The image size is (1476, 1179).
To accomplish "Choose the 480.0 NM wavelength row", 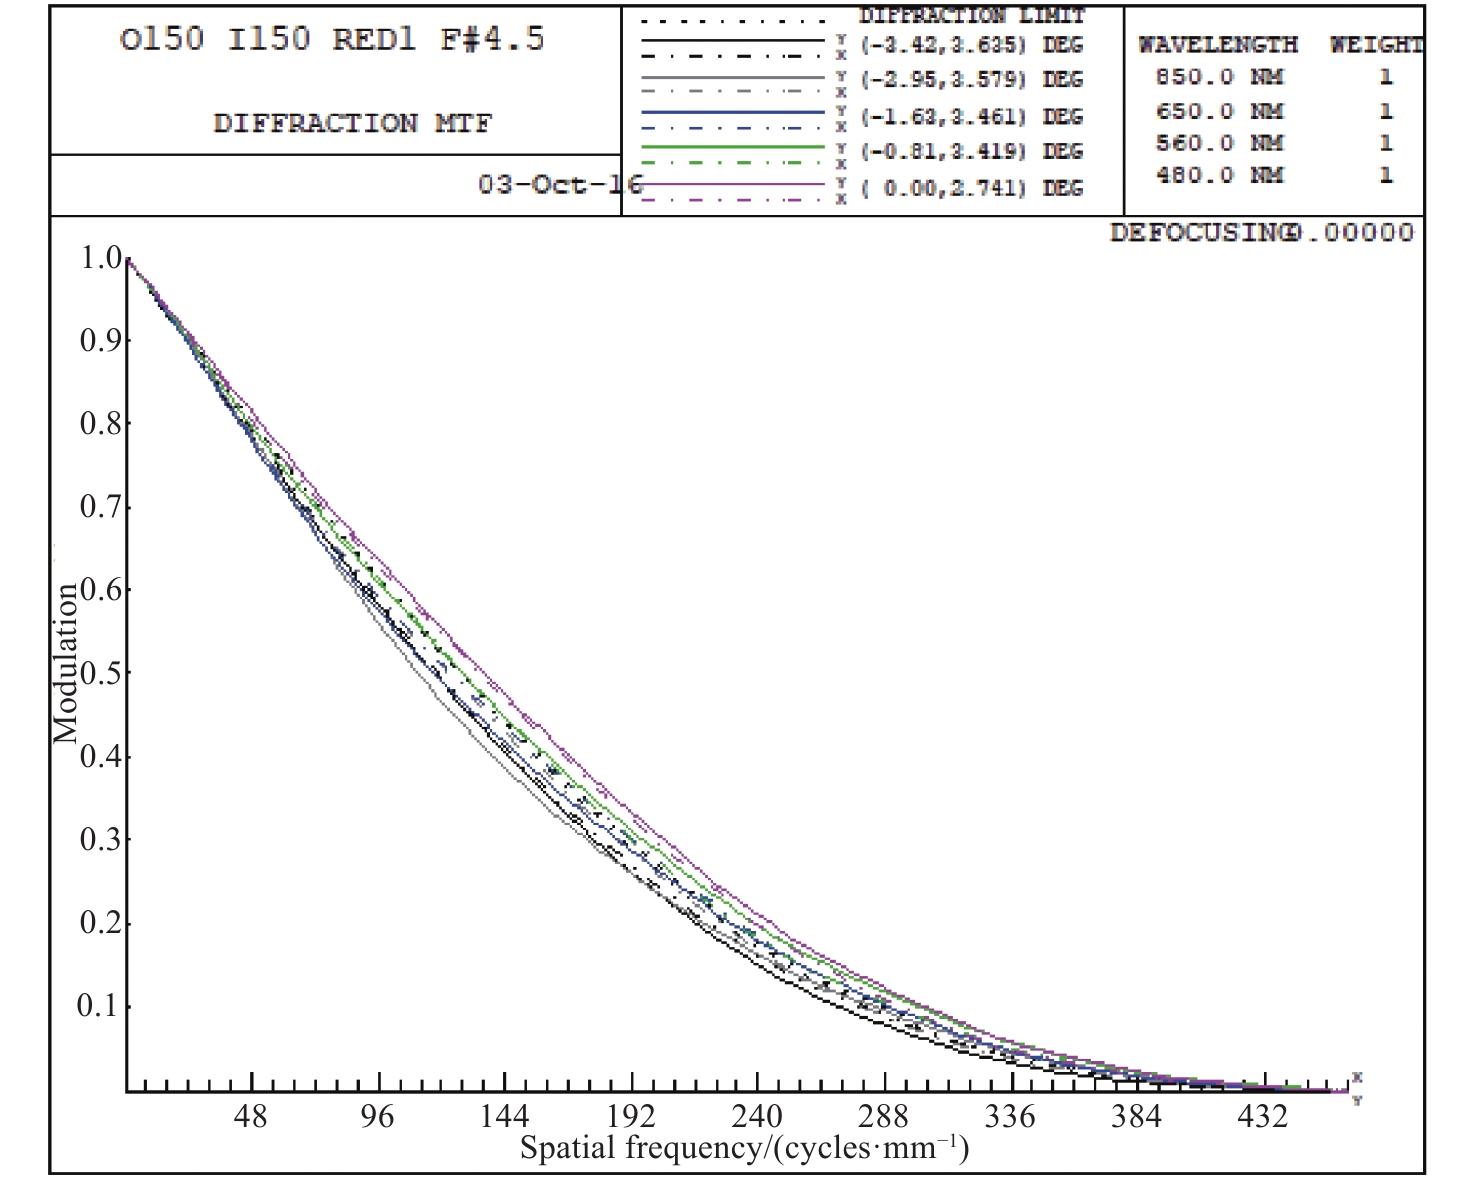I will tap(1219, 176).
